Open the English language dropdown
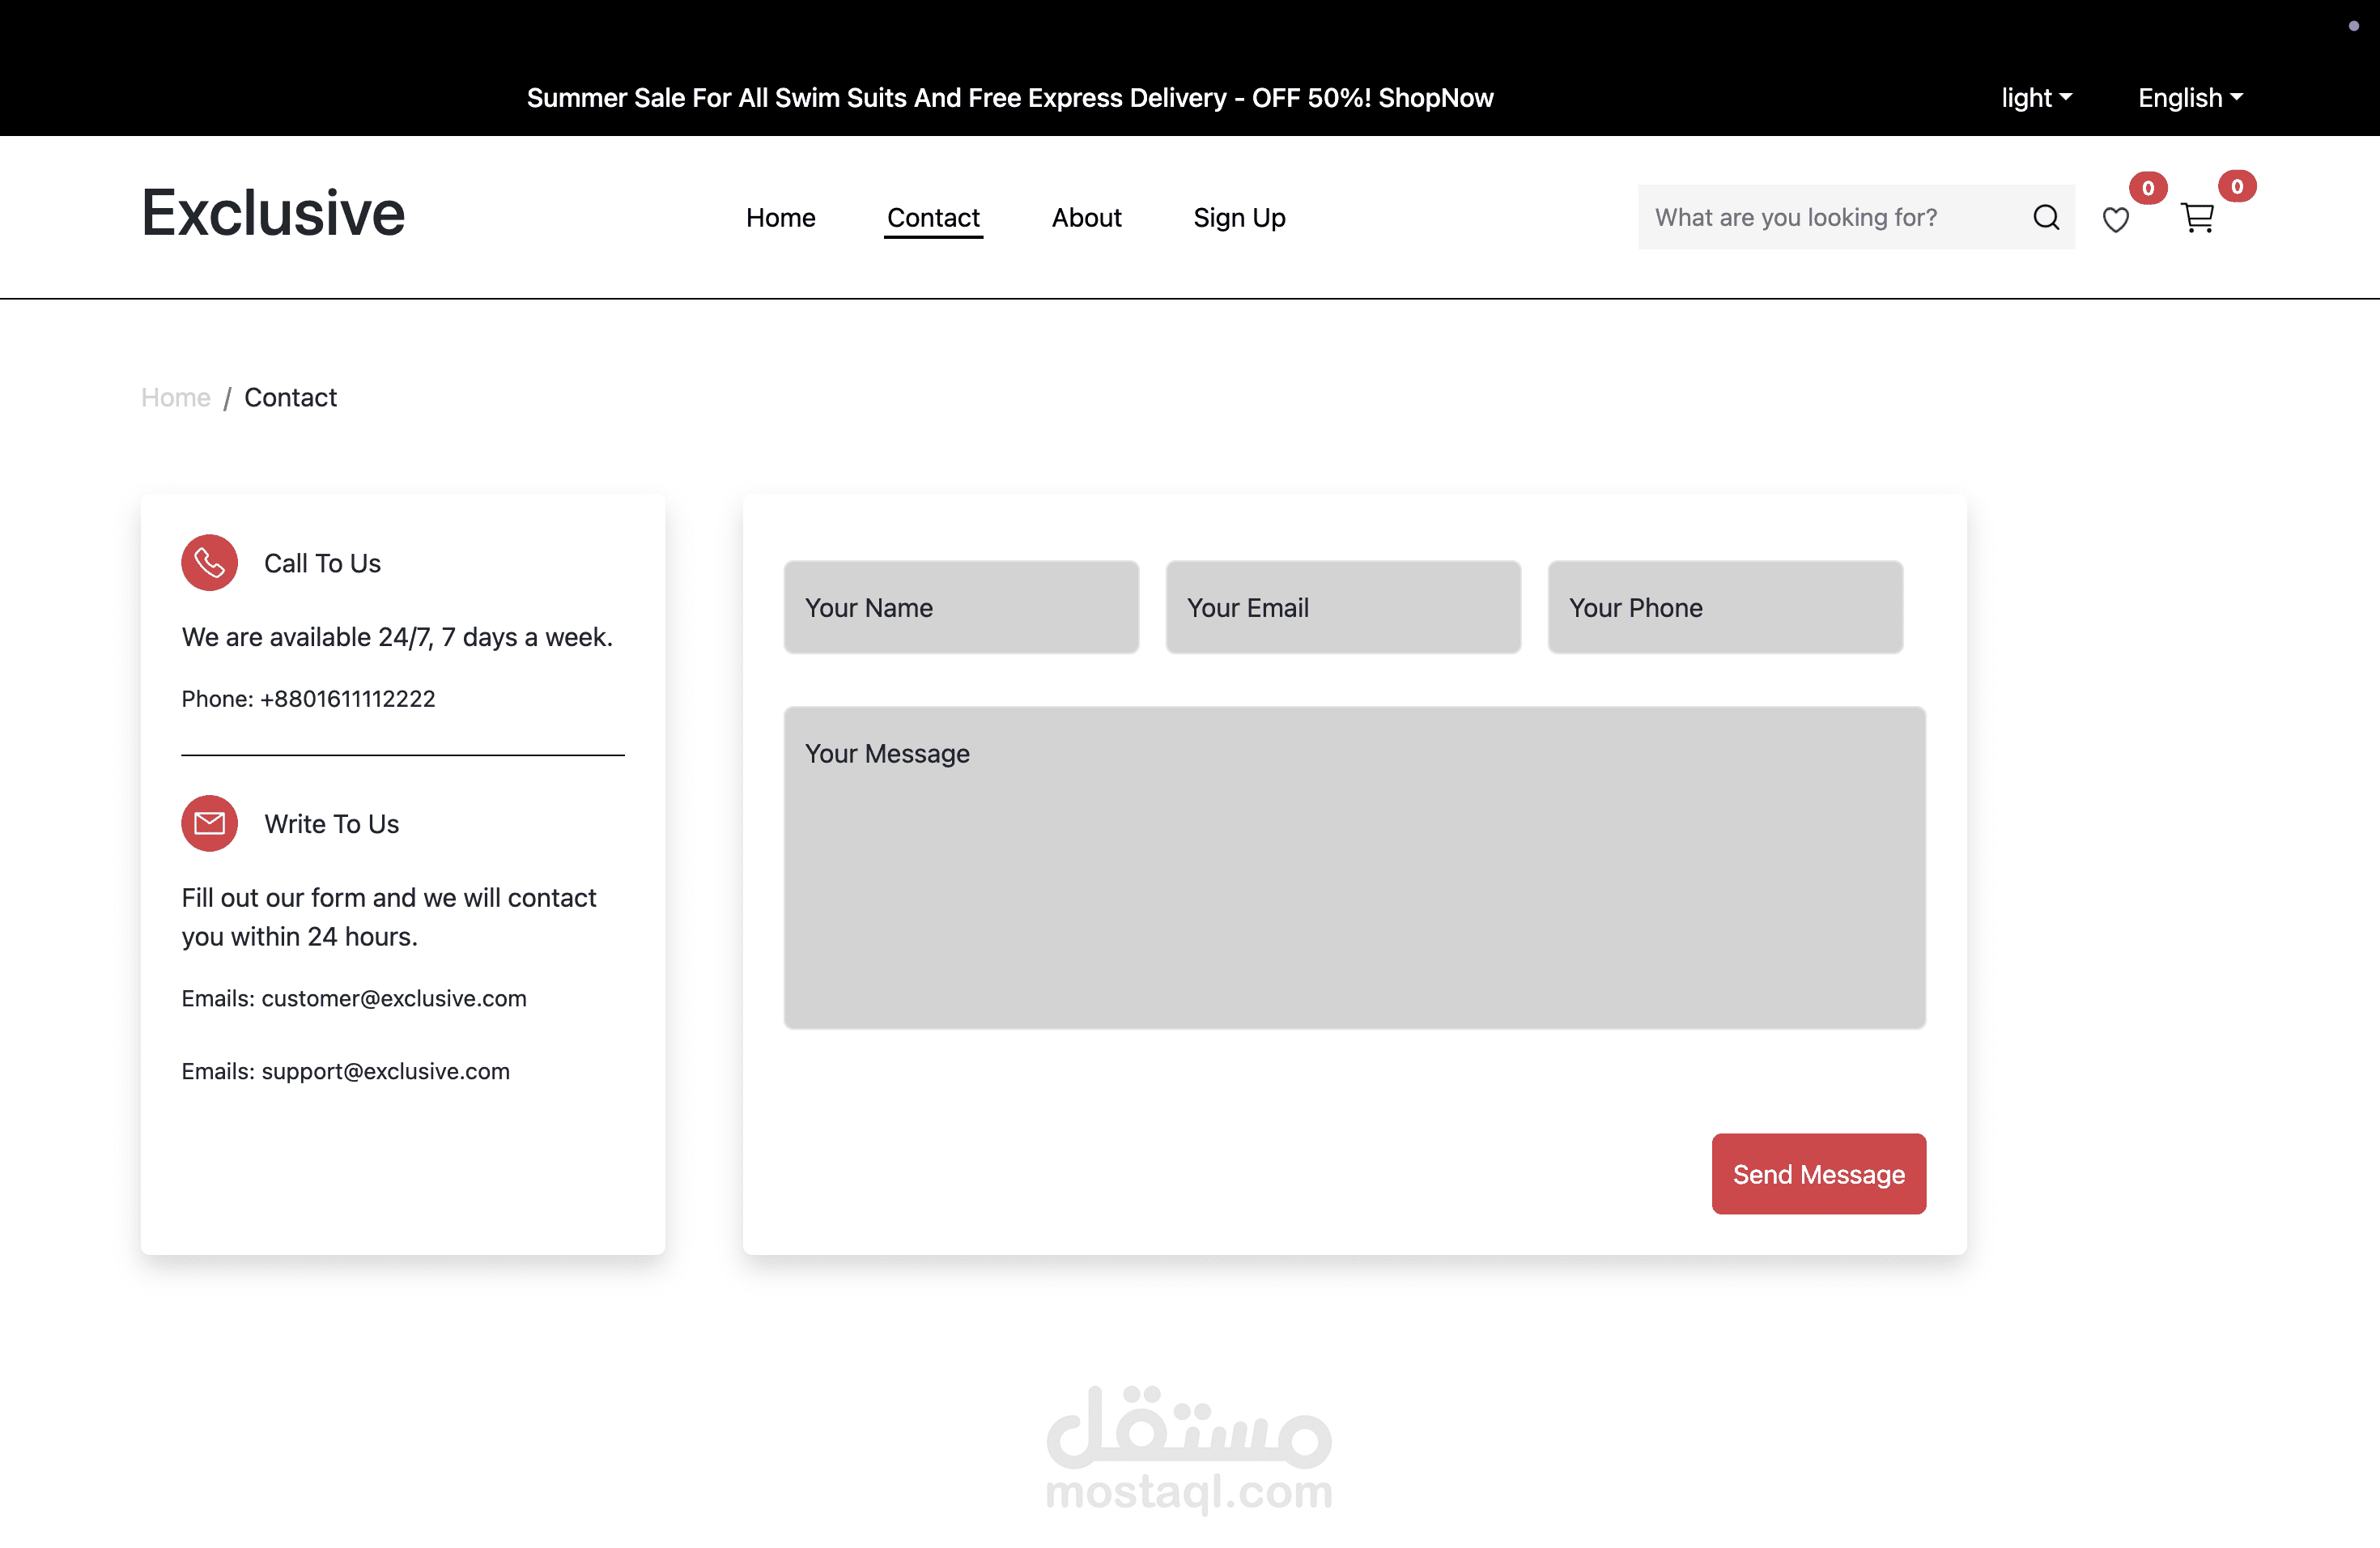This screenshot has width=2380, height=1548. click(x=2190, y=98)
